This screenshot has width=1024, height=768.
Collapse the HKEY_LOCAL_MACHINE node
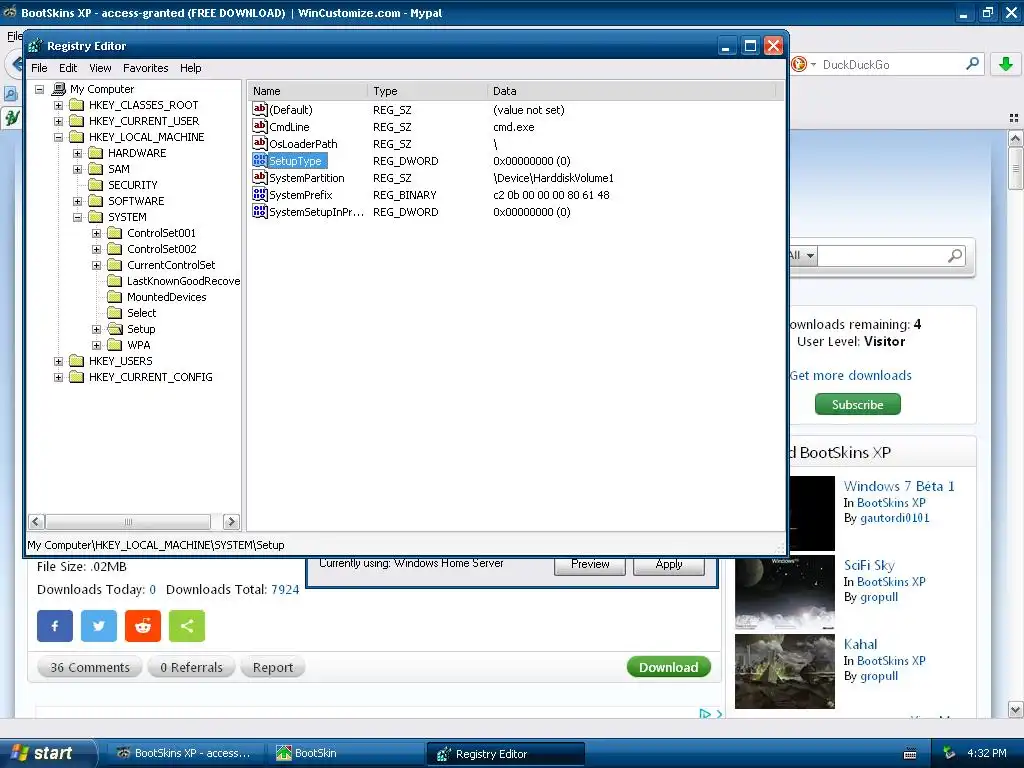(58, 137)
